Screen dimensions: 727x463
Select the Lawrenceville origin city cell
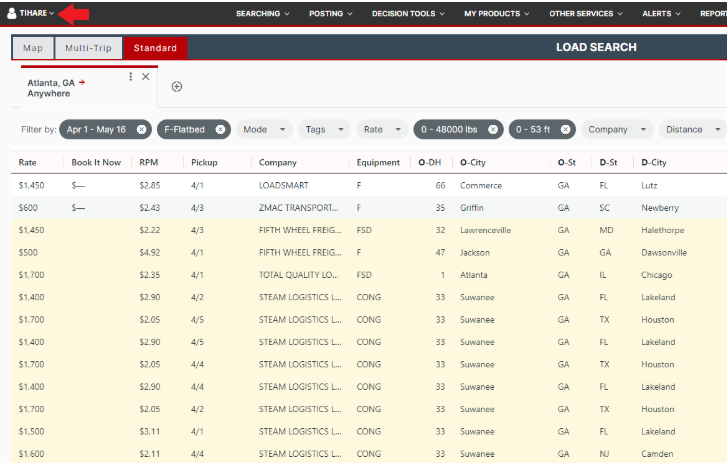coord(485,230)
